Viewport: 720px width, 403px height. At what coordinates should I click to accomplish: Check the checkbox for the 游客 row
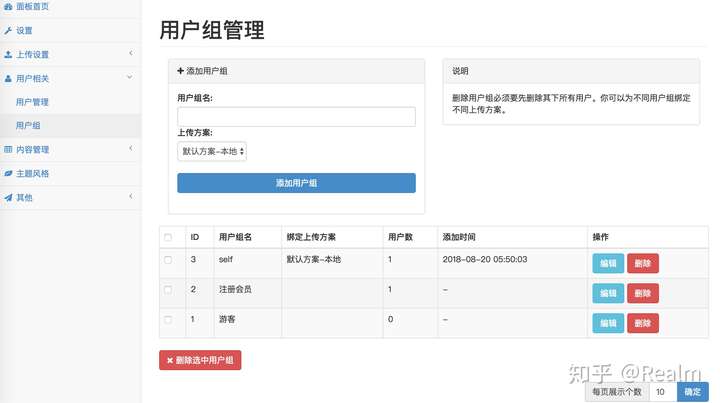(168, 319)
